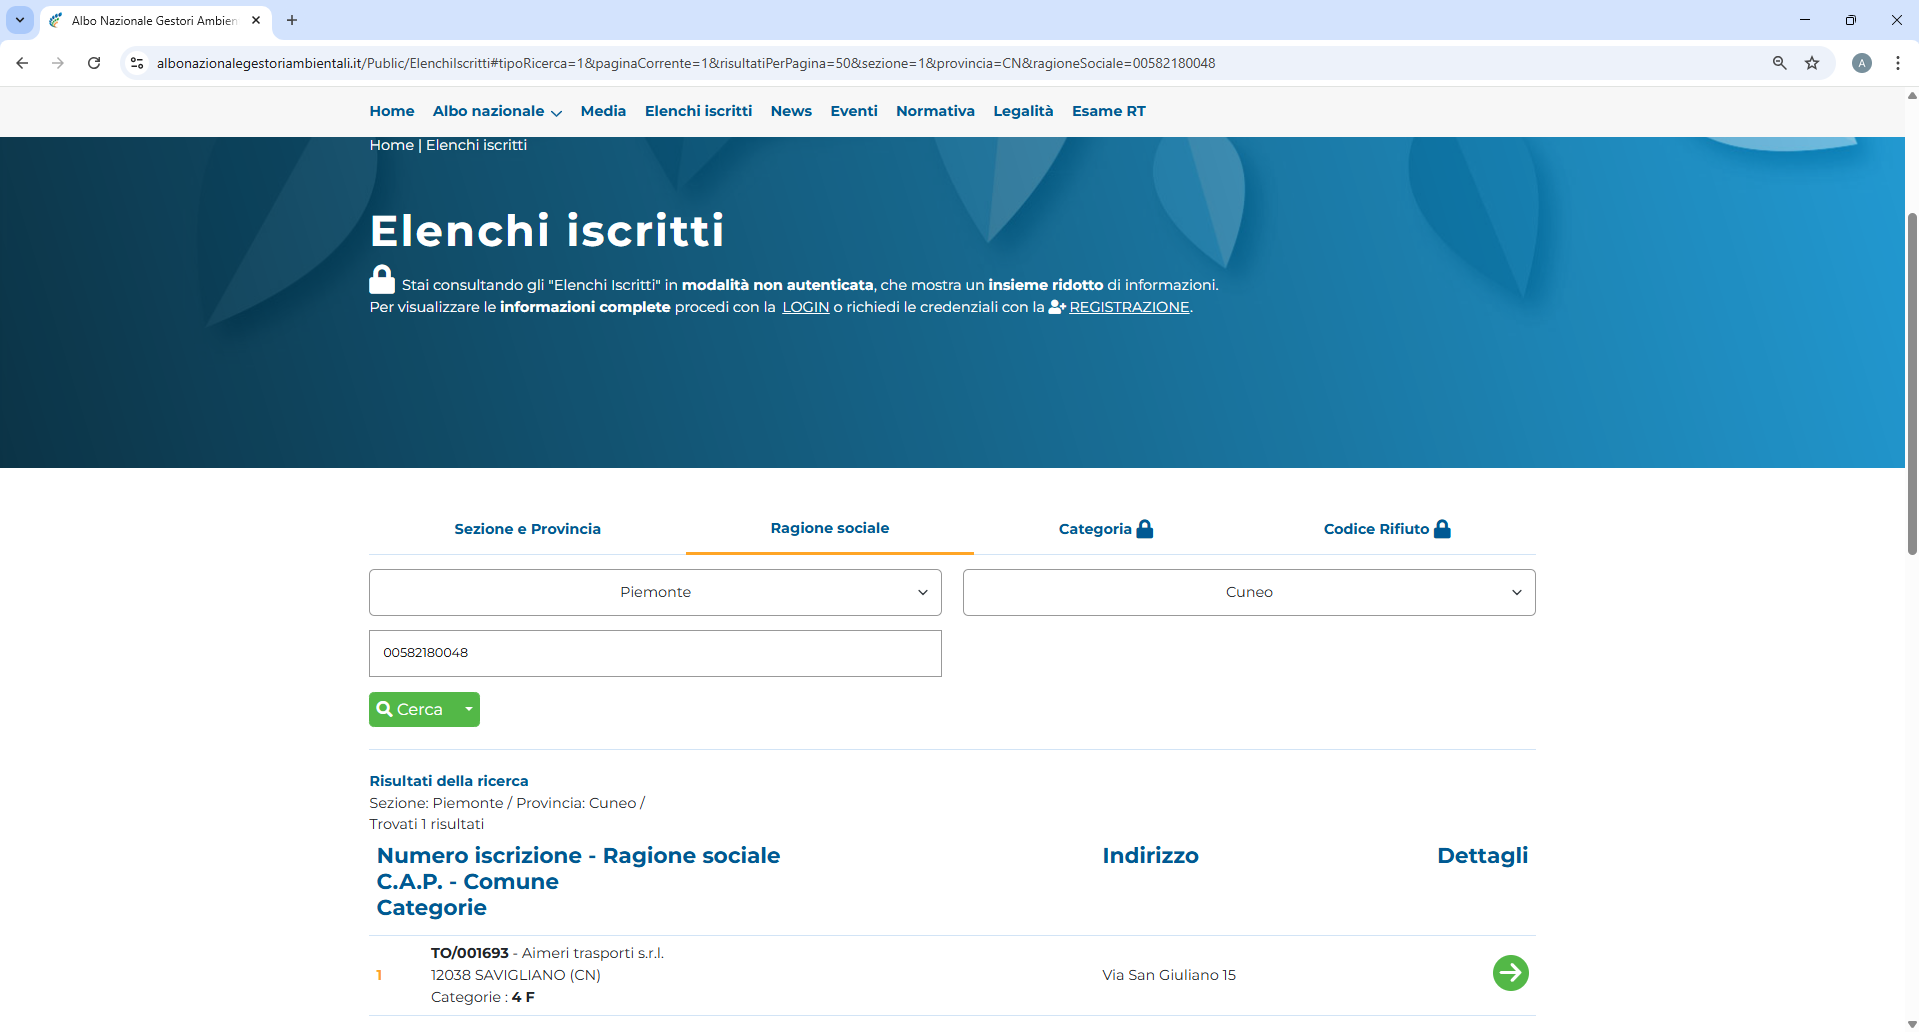Select the locked Categoria tab
Image resolution: width=1919 pixels, height=1032 pixels.
[x=1105, y=529]
